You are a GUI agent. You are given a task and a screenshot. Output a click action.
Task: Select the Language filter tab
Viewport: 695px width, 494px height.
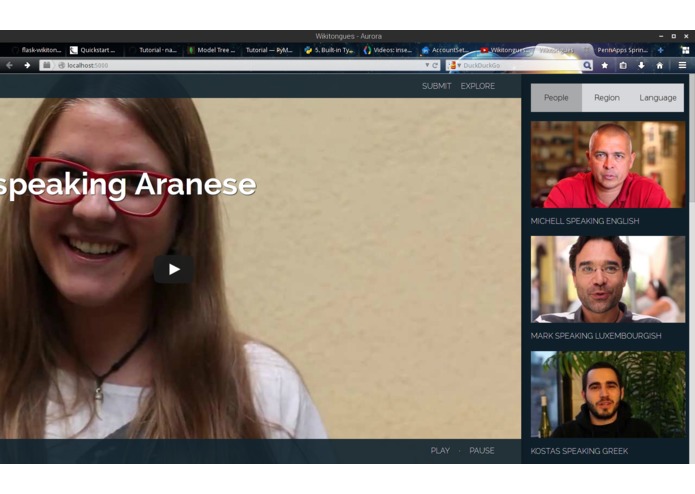658,97
